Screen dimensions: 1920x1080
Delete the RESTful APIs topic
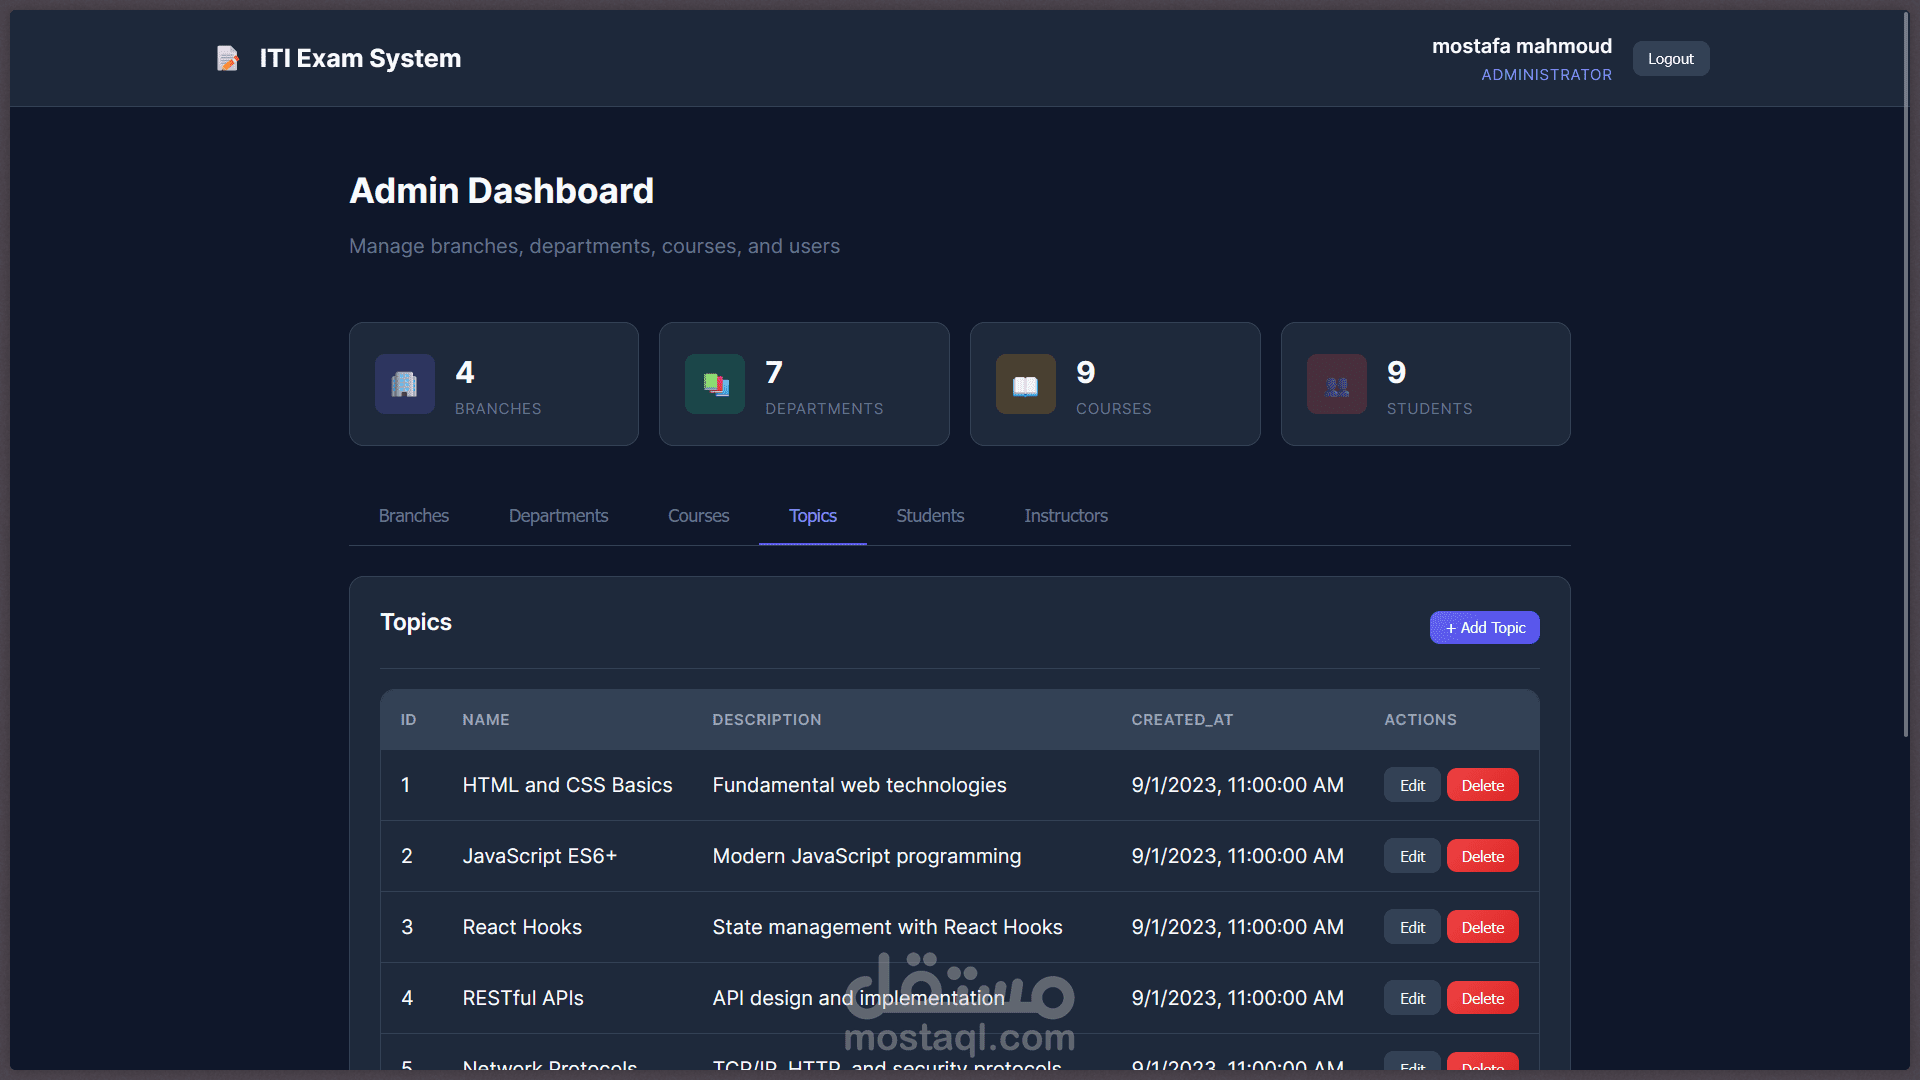[1482, 999]
